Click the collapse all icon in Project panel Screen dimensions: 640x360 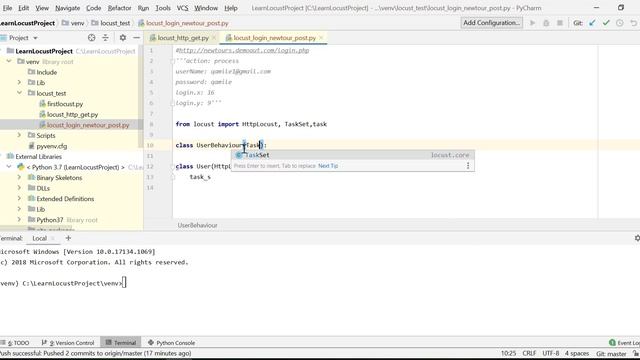105,38
